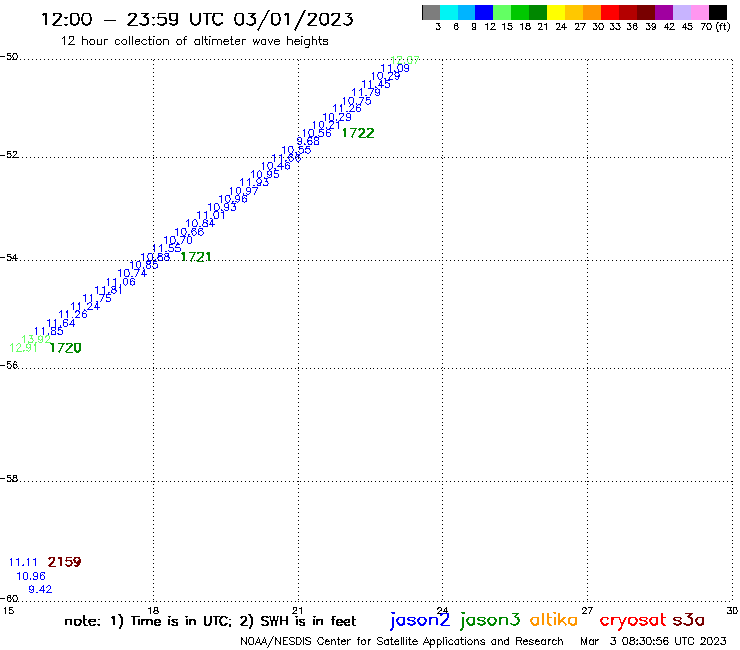Click the green pass time label 1721
The image size is (740, 650).
click(196, 257)
